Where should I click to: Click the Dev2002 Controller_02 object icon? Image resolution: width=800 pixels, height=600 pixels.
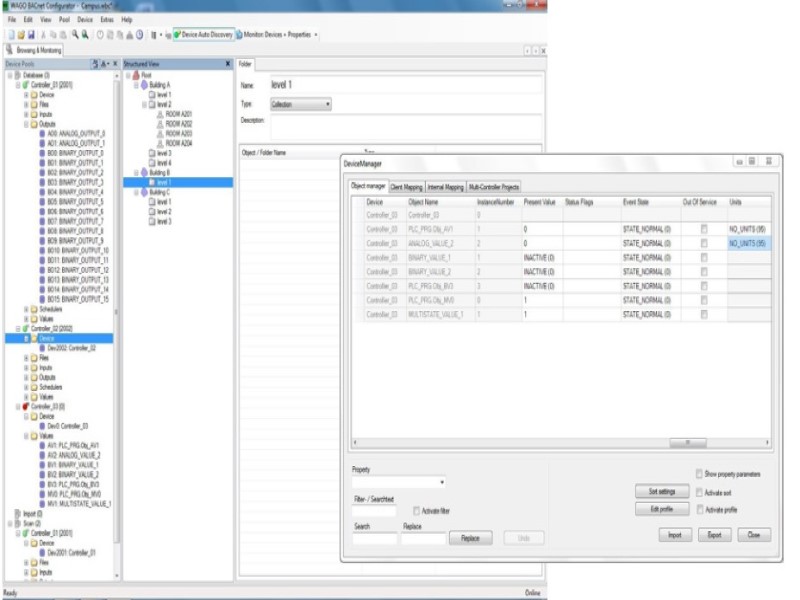click(42, 348)
